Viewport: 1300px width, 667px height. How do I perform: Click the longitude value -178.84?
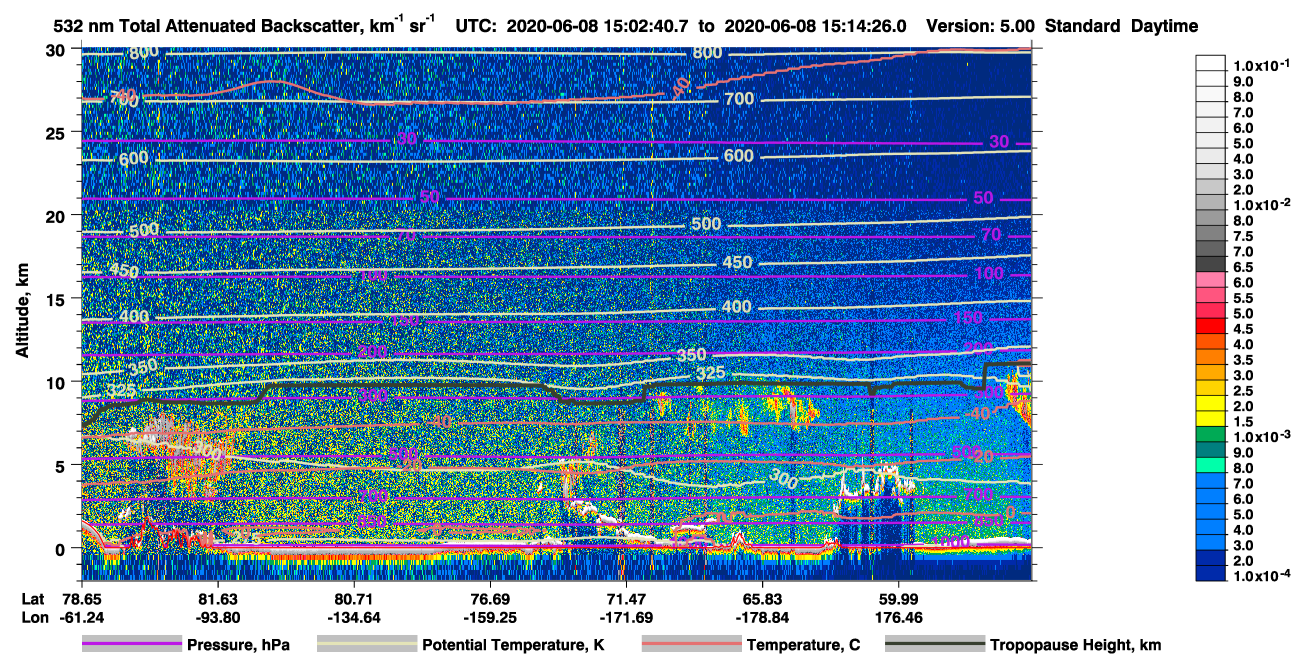(x=762, y=617)
